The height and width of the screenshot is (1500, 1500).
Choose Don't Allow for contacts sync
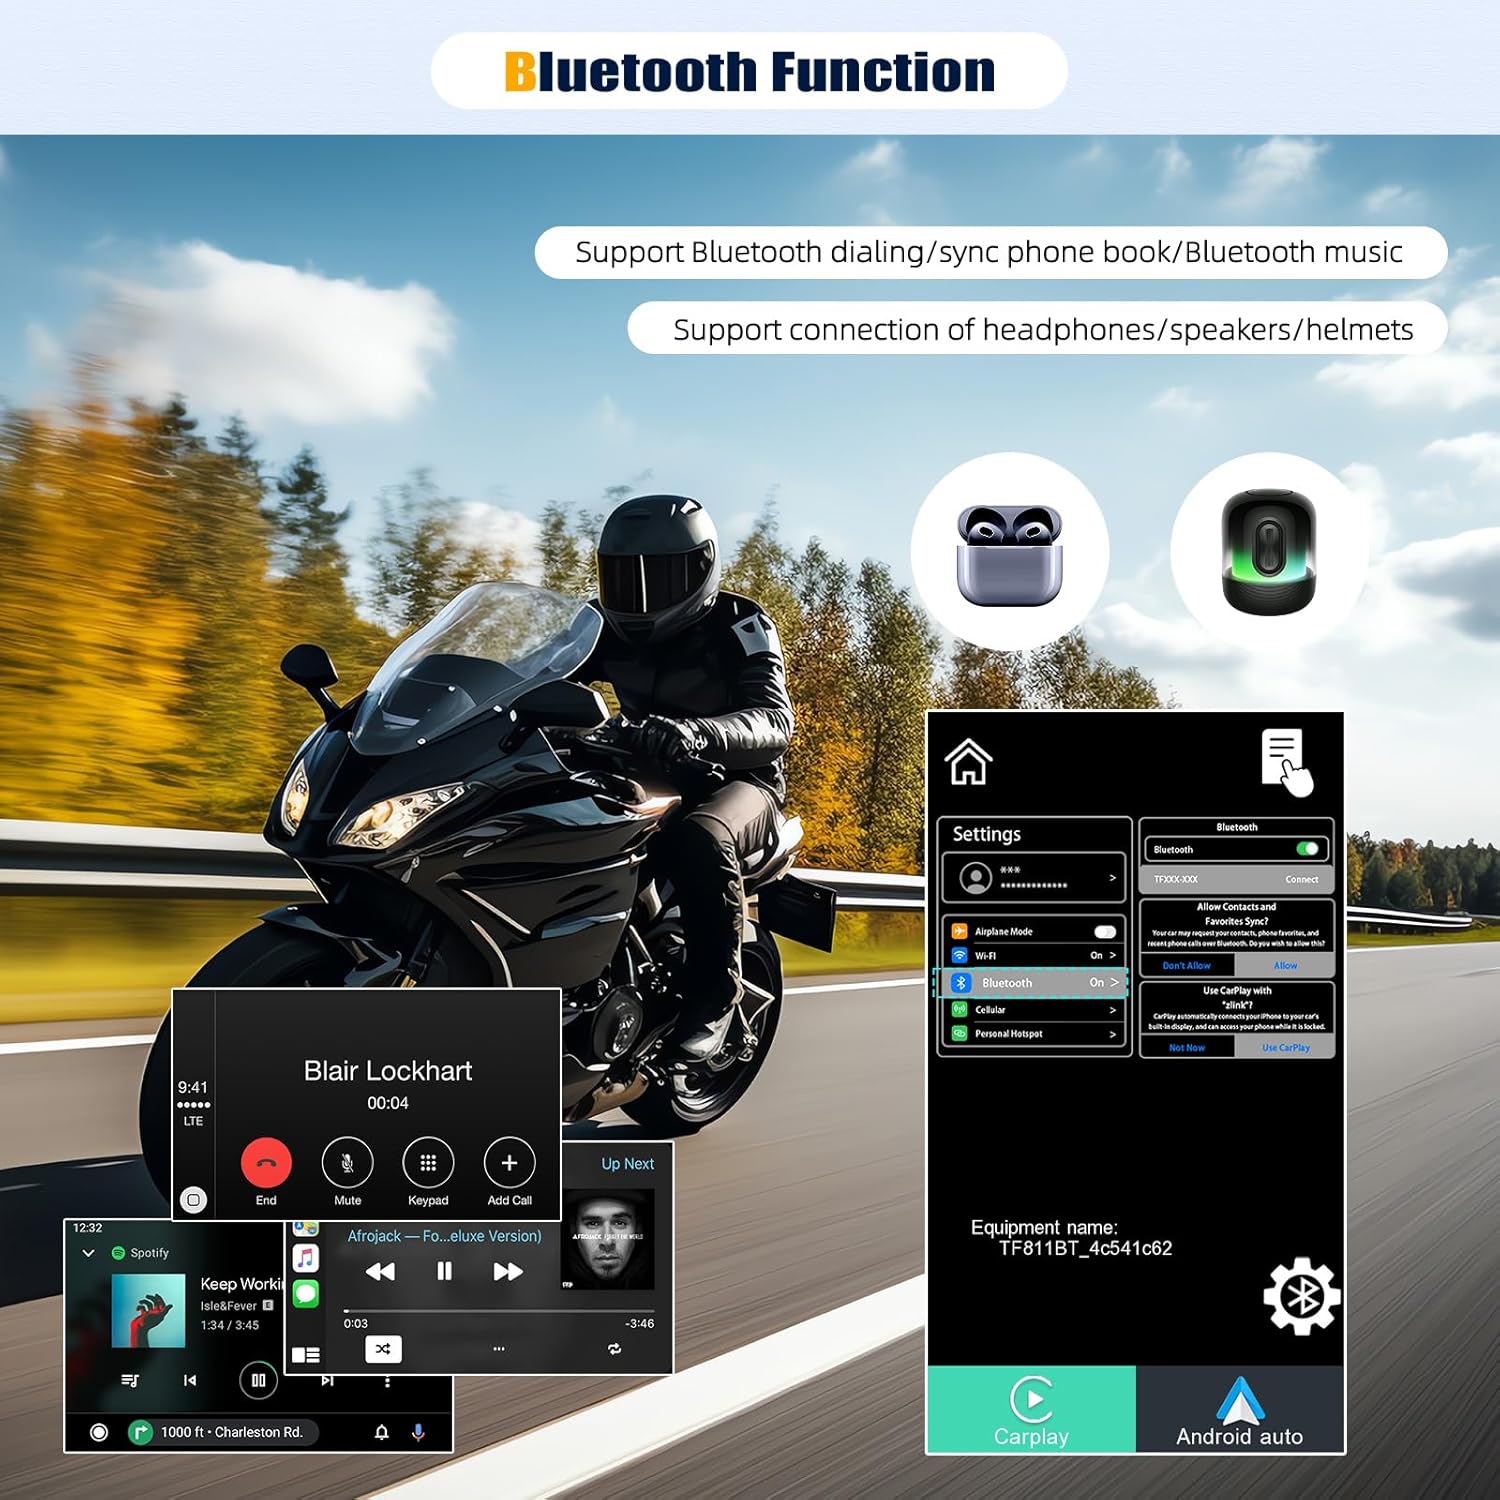tap(1186, 966)
